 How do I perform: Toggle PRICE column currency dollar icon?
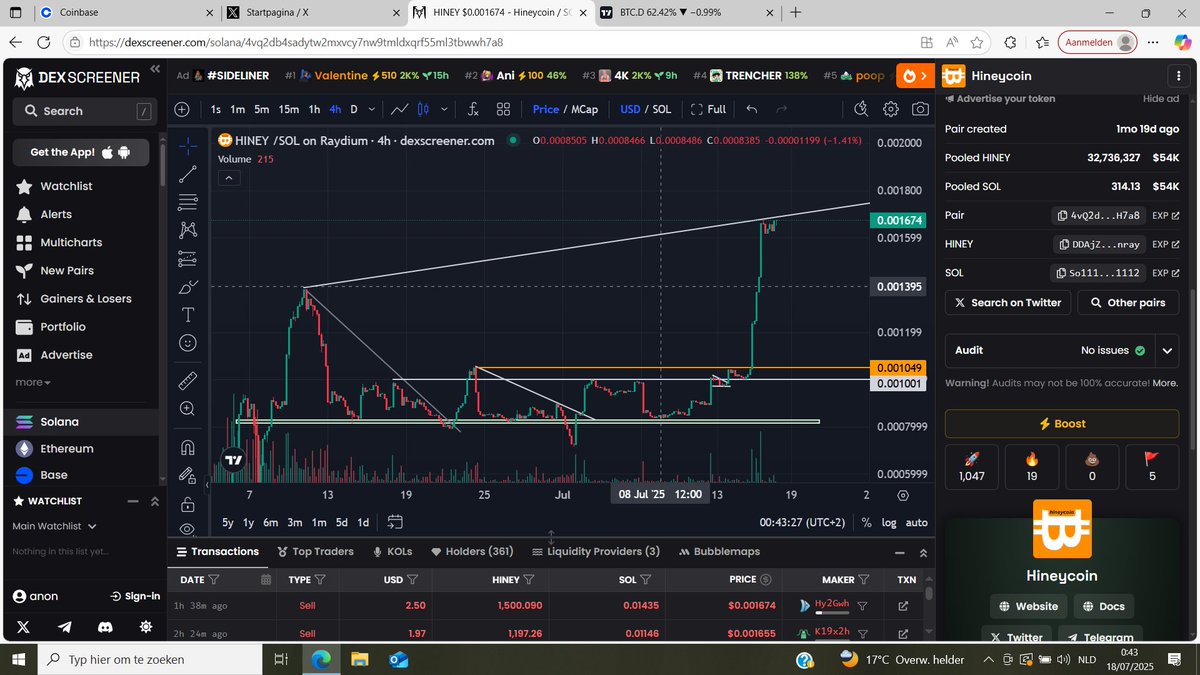click(765, 579)
